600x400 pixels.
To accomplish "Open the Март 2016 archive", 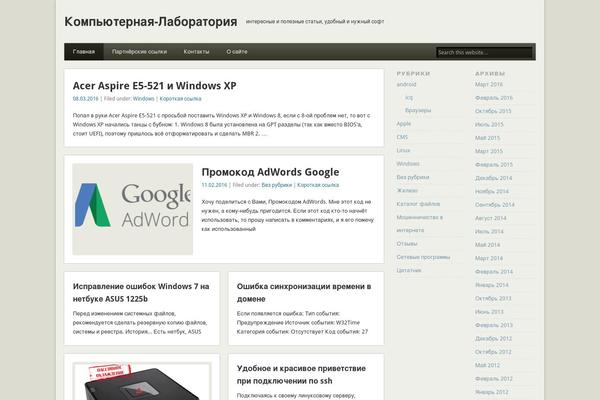I will [x=489, y=84].
